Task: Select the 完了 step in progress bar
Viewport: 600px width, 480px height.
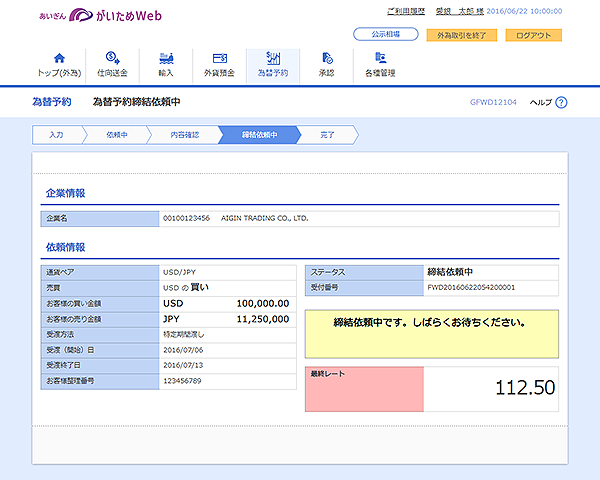Action: click(x=327, y=135)
